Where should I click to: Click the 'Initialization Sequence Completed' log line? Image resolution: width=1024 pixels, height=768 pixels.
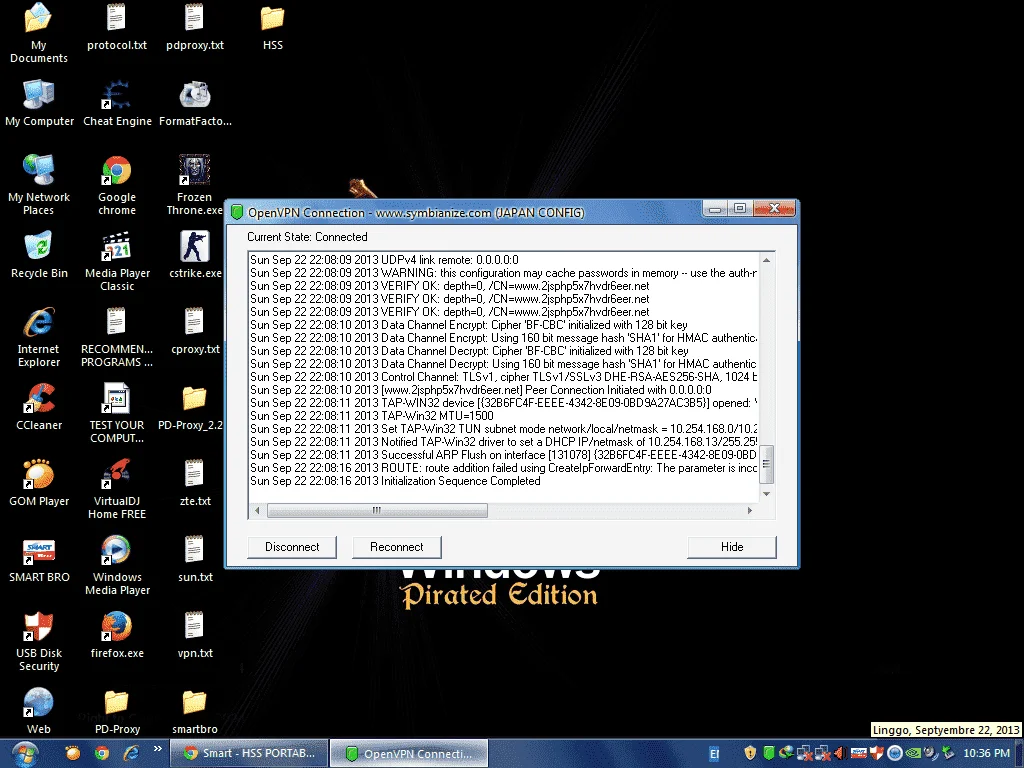point(395,481)
